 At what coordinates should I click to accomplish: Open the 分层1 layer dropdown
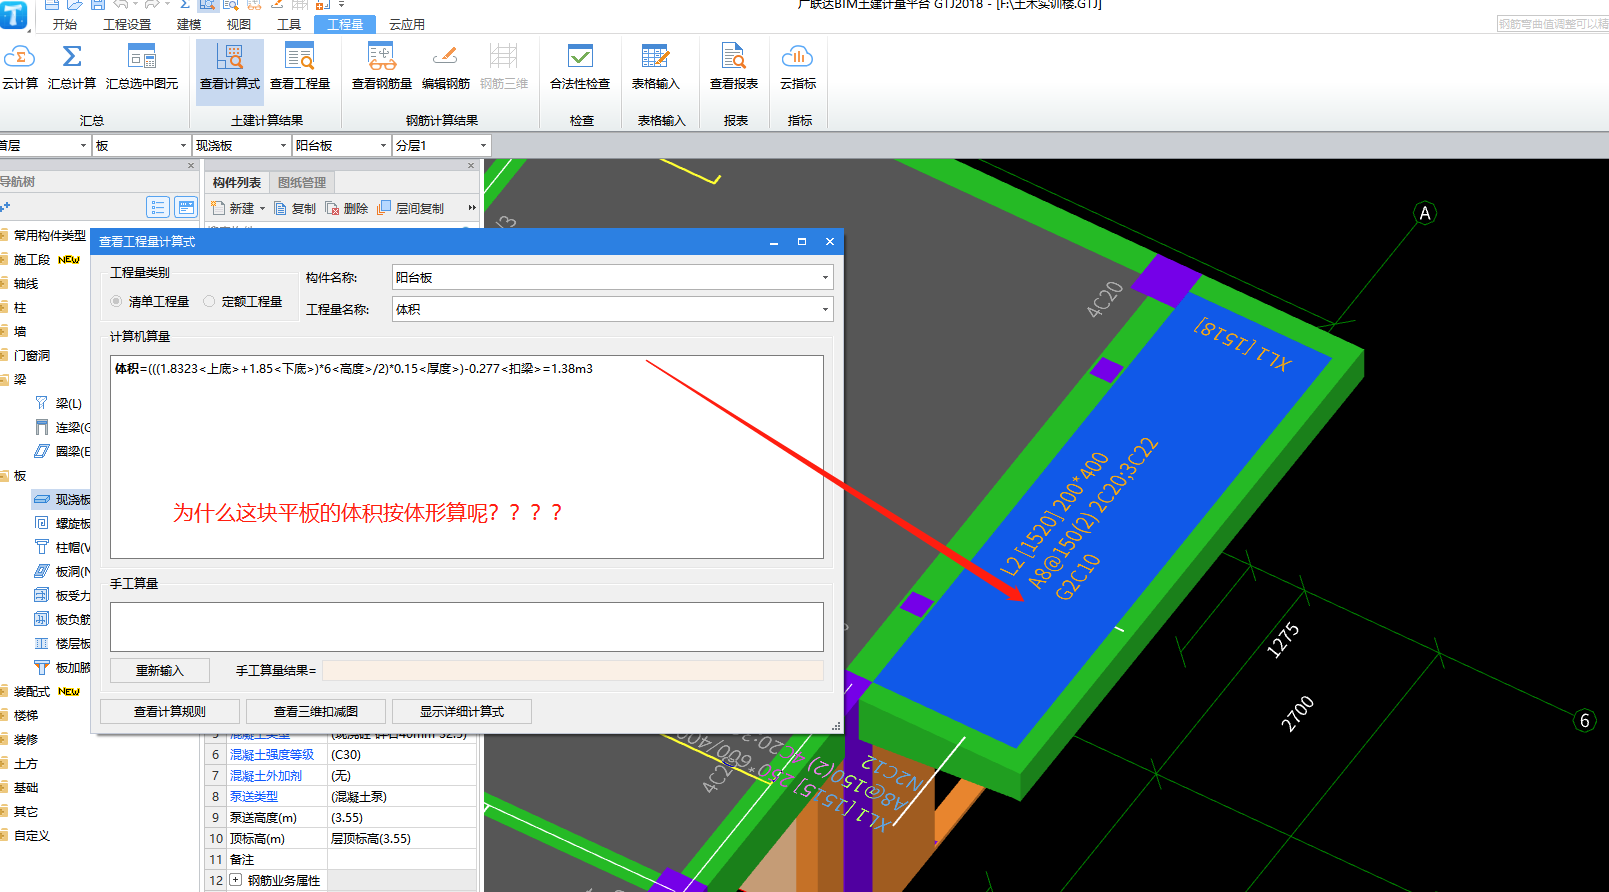pyautogui.click(x=441, y=146)
